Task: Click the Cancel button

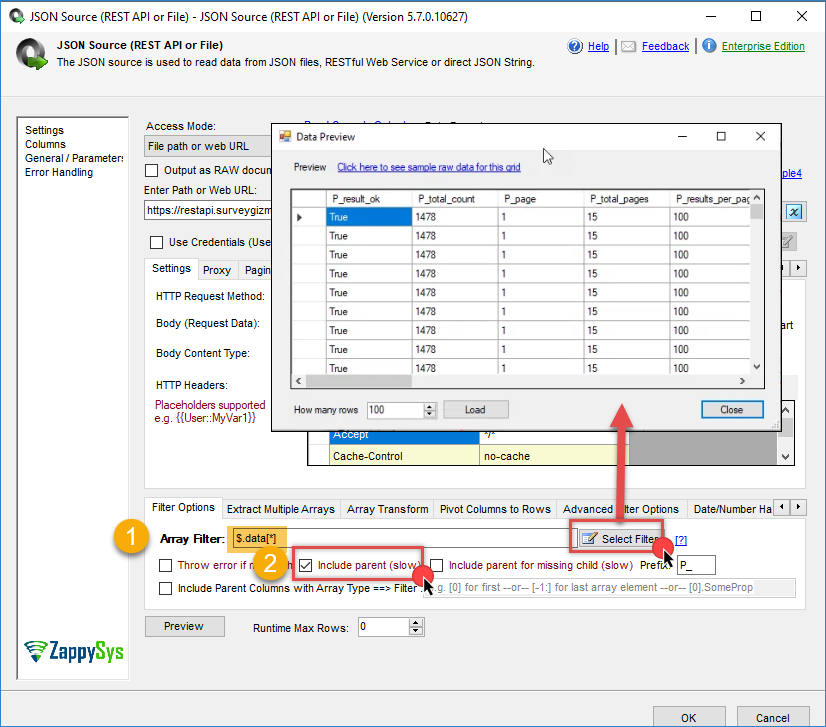Action: click(x=773, y=718)
